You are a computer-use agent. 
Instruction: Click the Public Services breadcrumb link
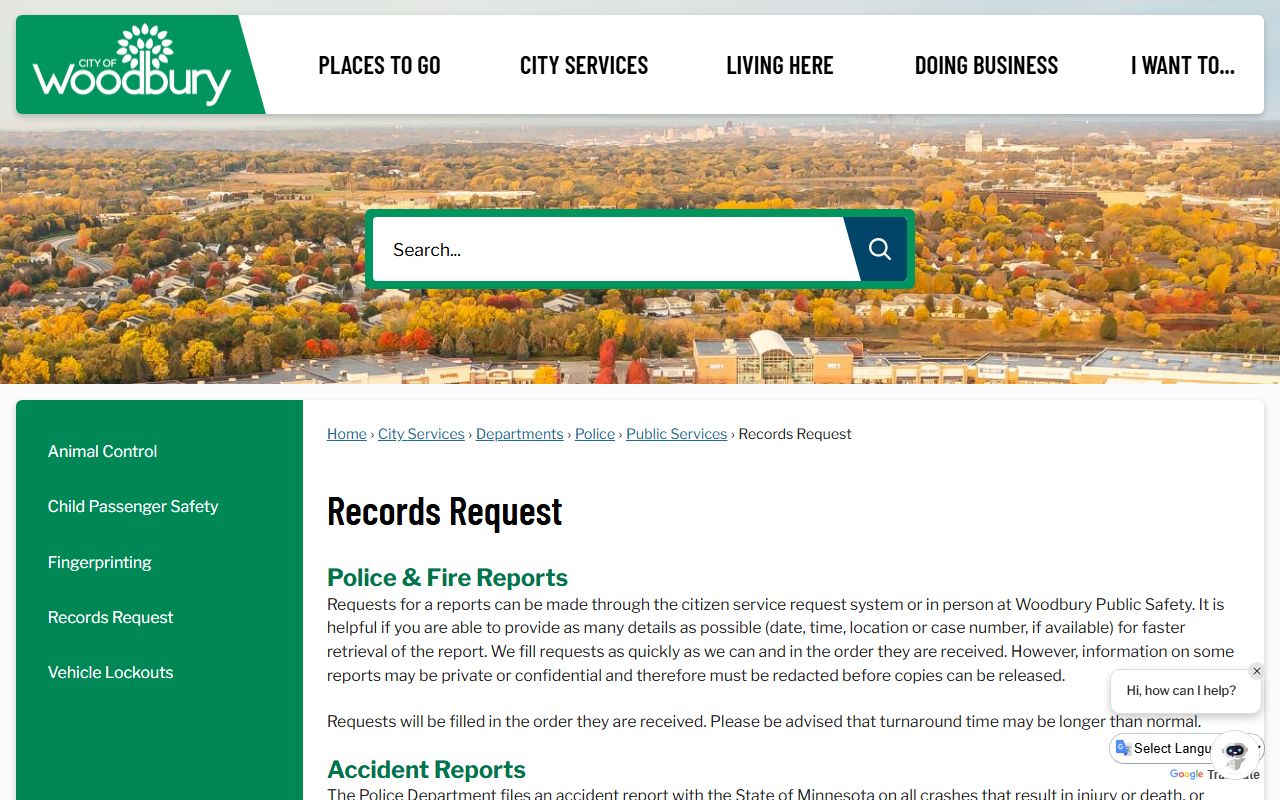pyautogui.click(x=677, y=434)
